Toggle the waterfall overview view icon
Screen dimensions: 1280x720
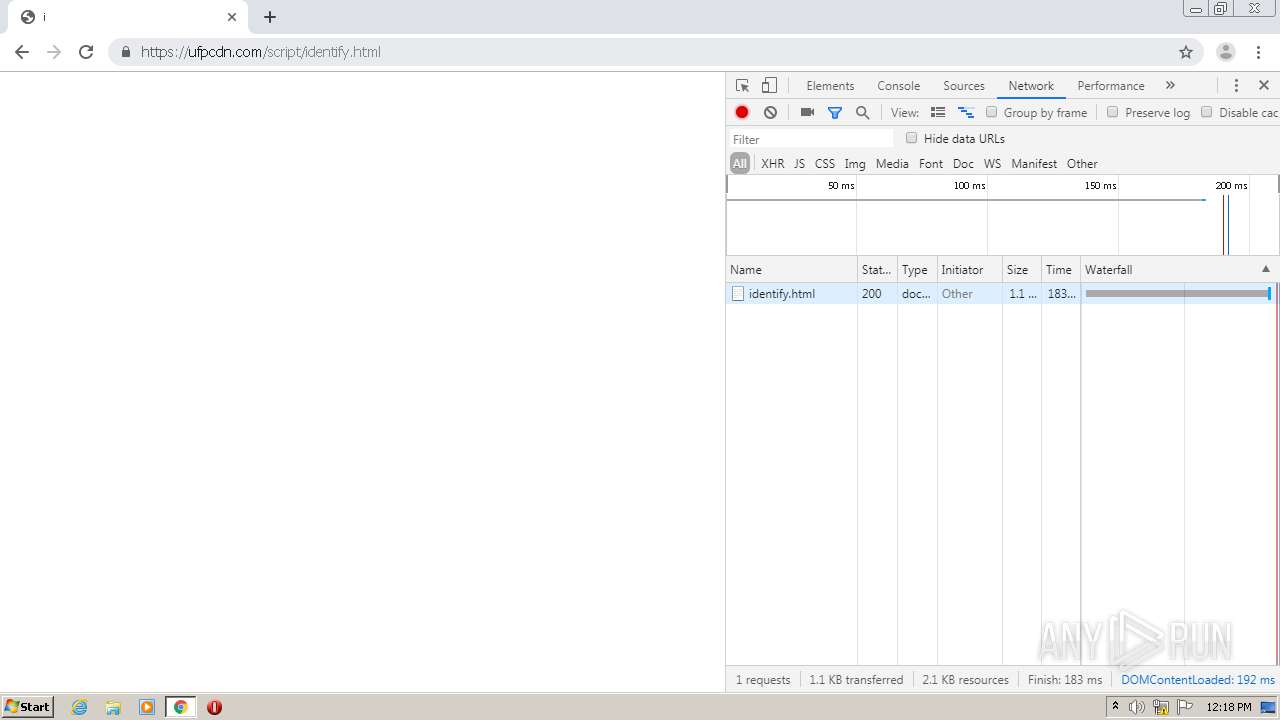click(x=966, y=113)
